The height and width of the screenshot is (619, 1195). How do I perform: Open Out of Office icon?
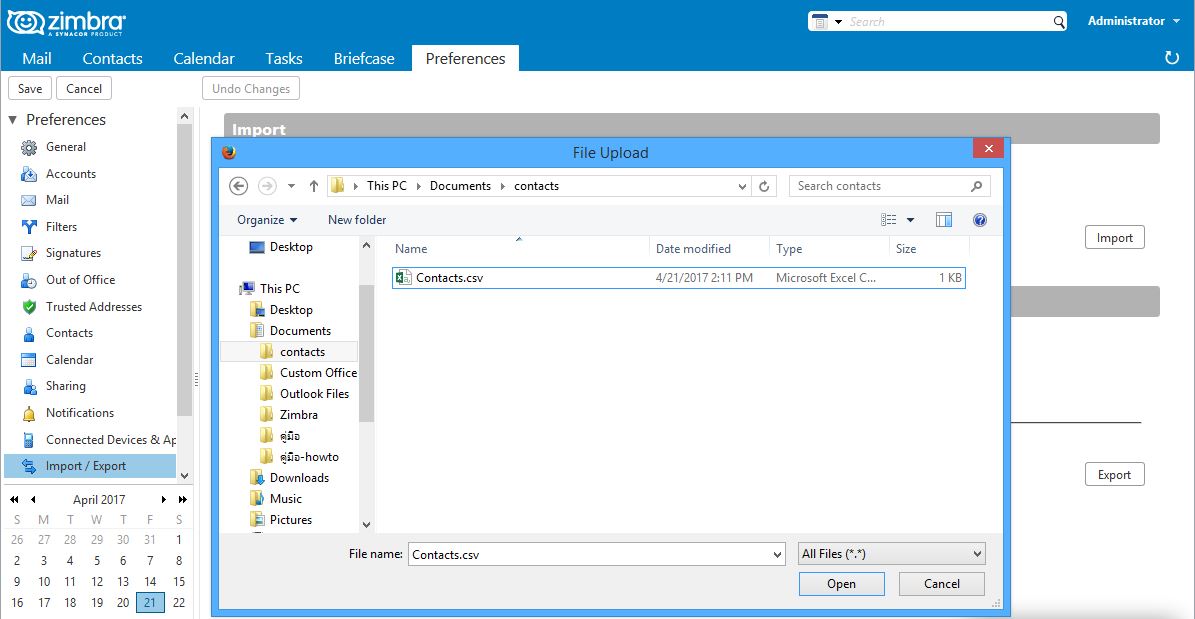coord(29,280)
